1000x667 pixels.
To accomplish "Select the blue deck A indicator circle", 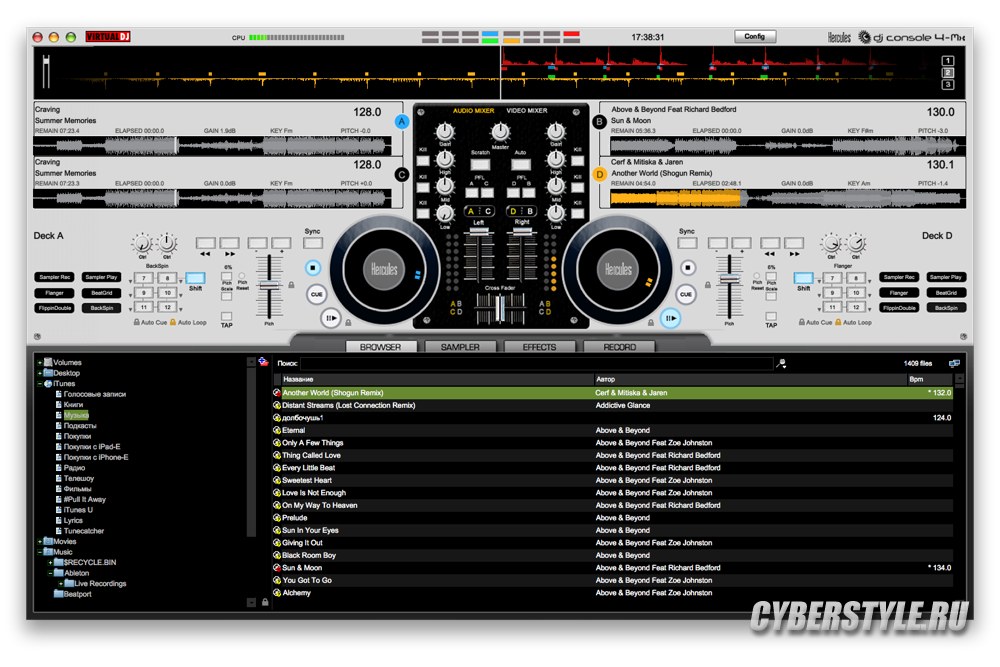I will coord(402,121).
